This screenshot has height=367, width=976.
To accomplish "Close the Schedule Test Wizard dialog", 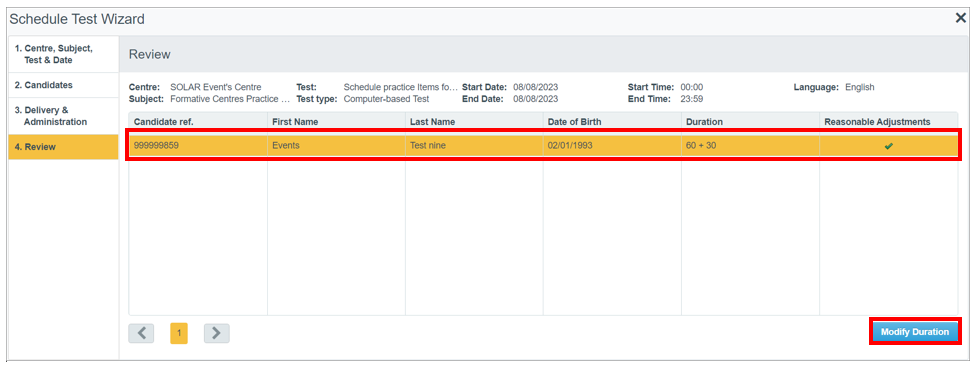I will coord(960,18).
